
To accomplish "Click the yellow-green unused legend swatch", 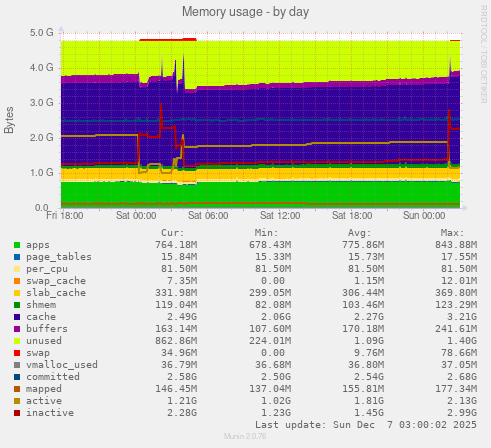I will (x=17, y=341).
